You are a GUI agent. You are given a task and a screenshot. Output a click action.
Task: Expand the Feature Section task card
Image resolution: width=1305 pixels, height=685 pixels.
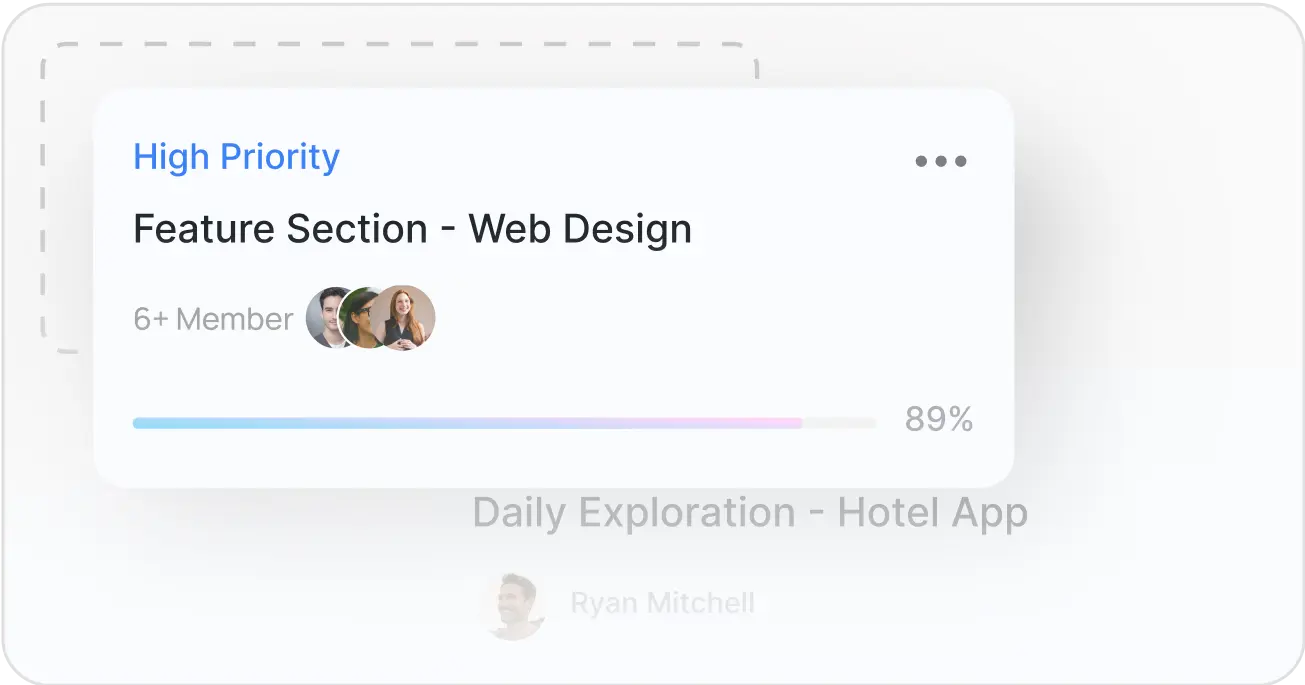click(x=555, y=285)
